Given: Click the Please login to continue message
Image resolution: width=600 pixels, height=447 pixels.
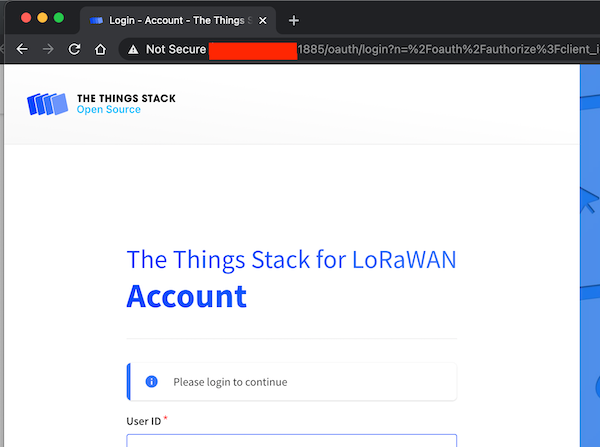Looking at the screenshot, I should (x=230, y=382).
